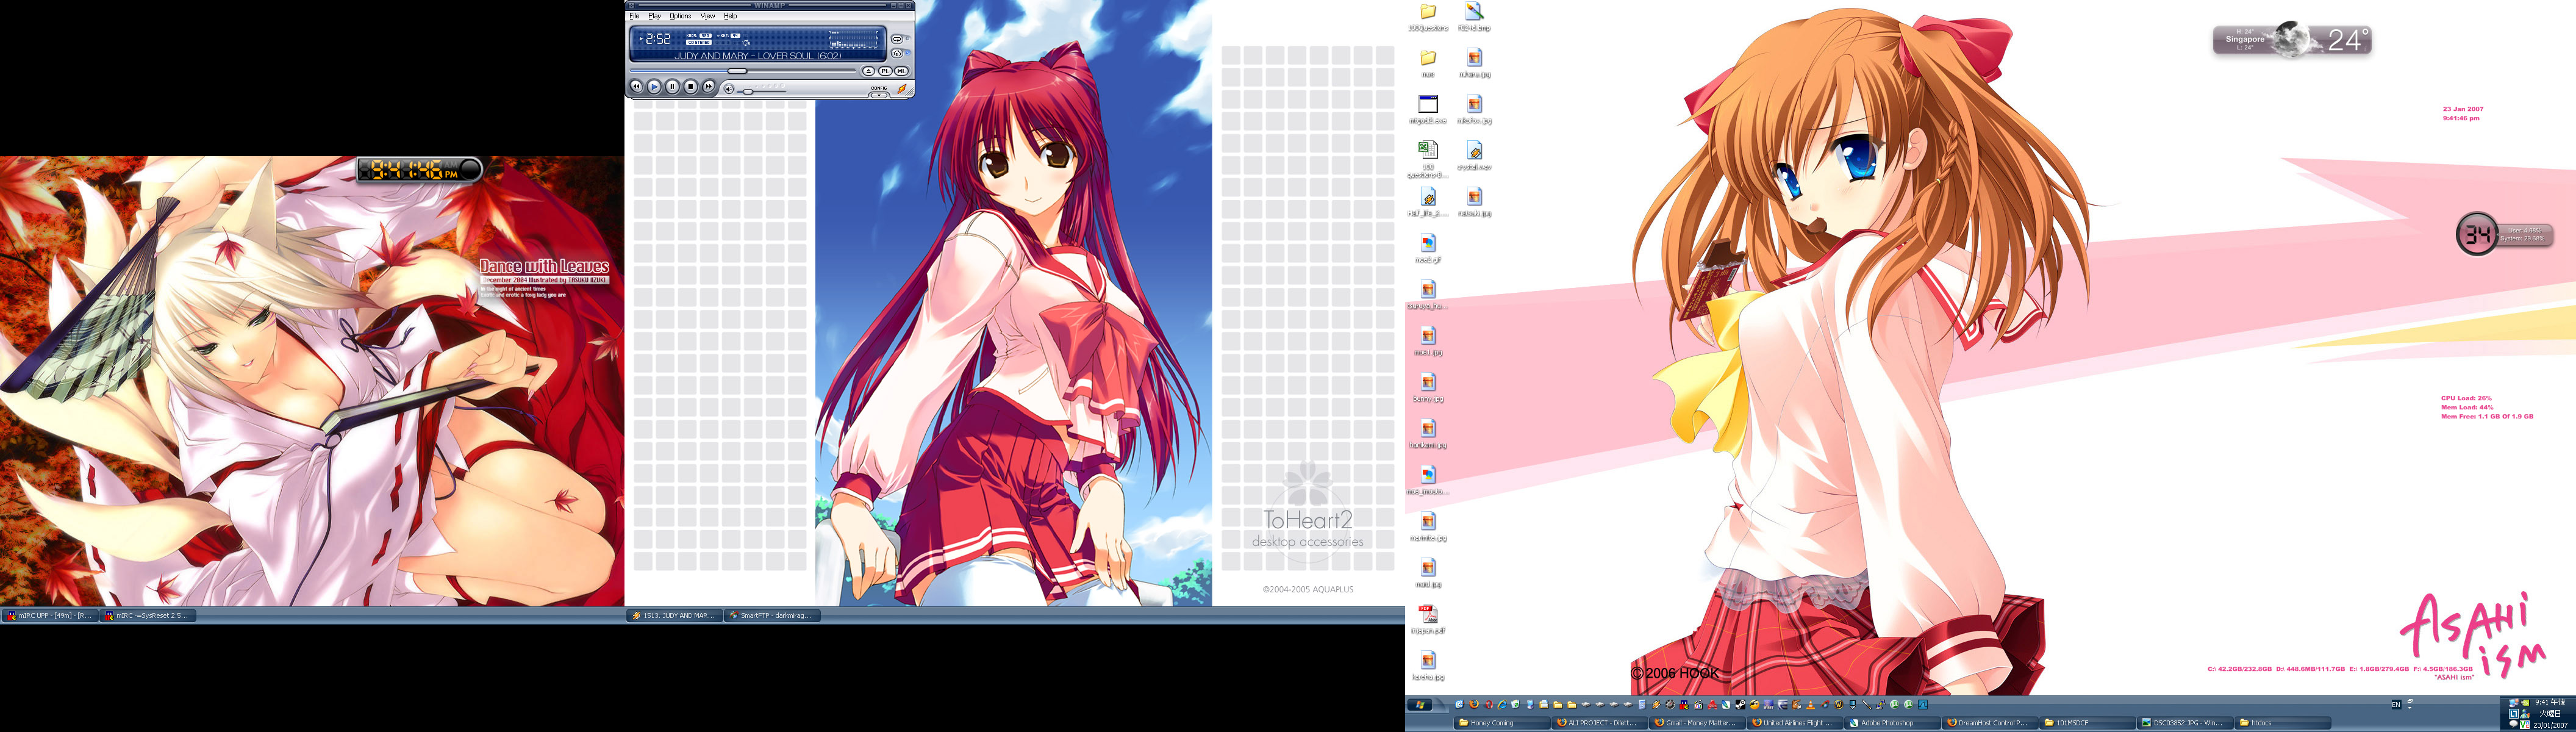Toggle repeat mode in Winamp
Image resolution: width=2576 pixels, height=732 pixels.
897,40
